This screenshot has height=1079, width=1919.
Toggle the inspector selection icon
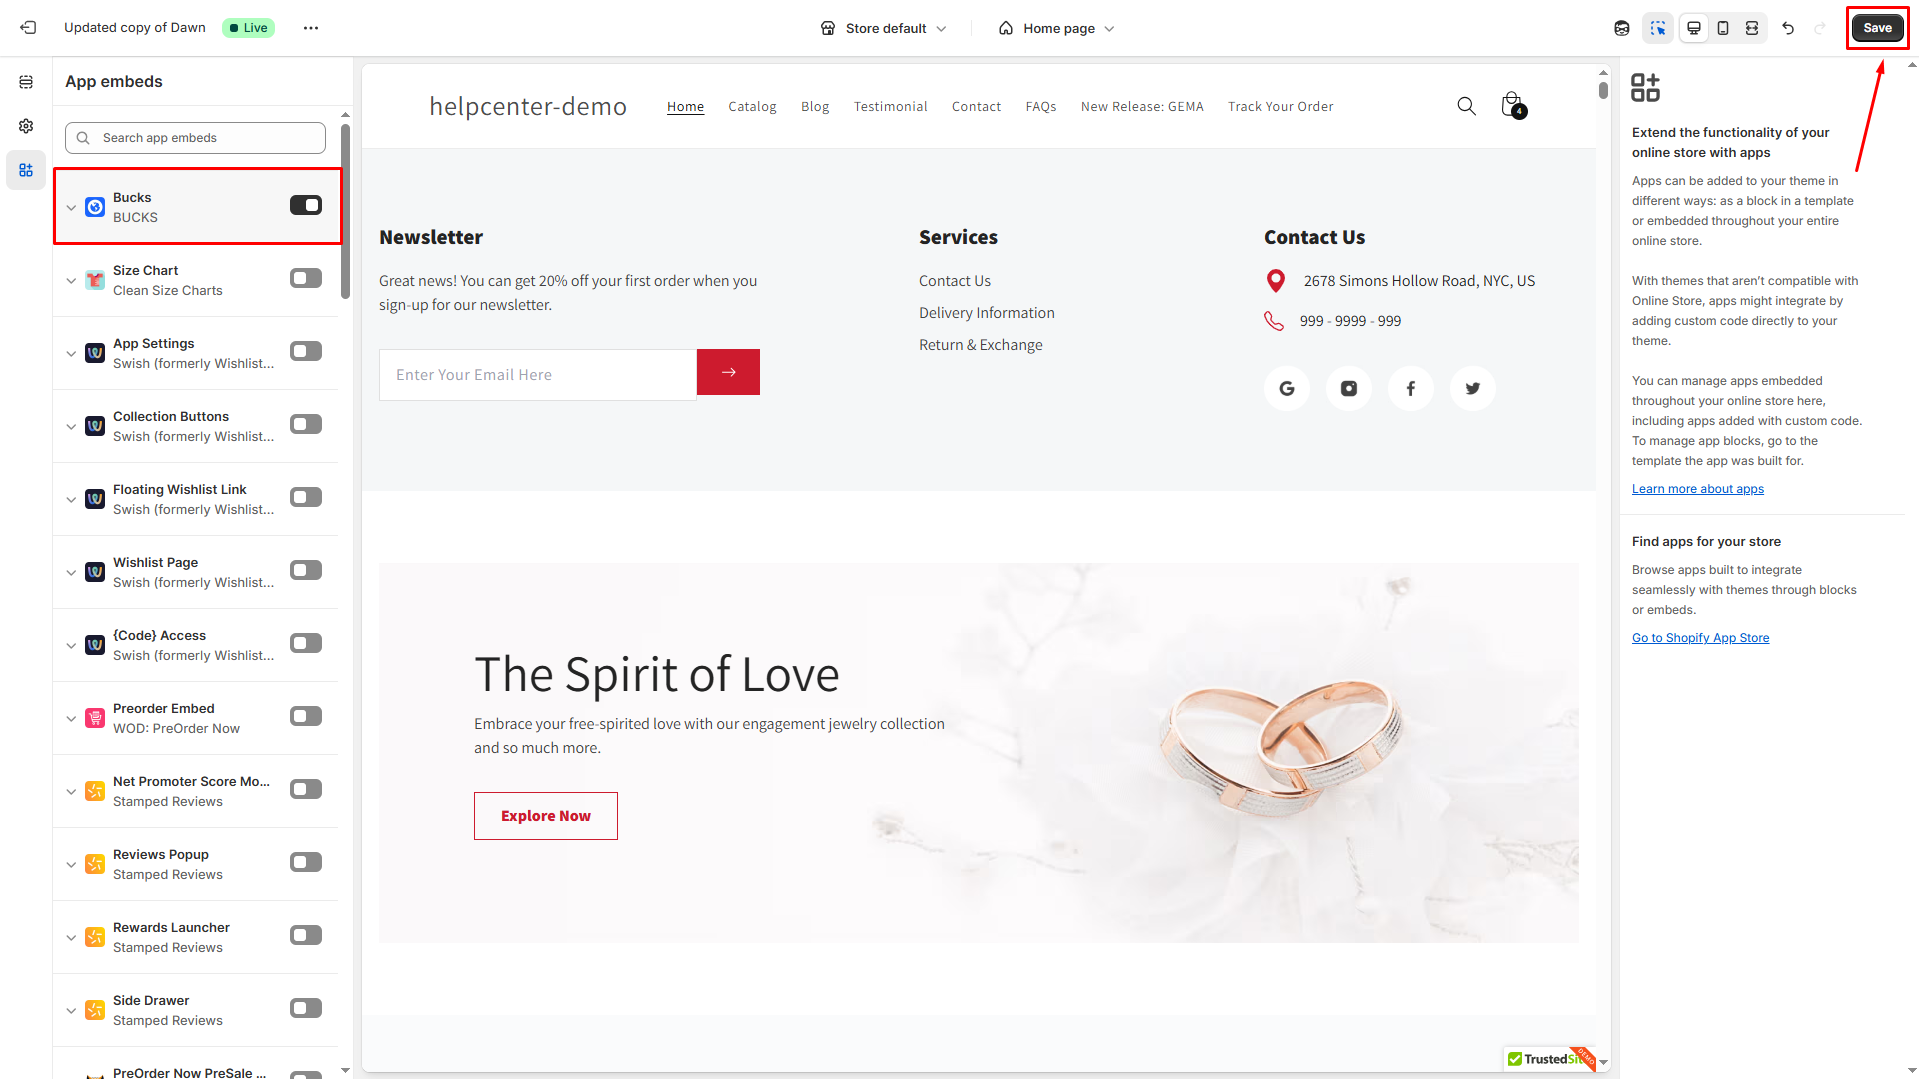pos(1658,28)
